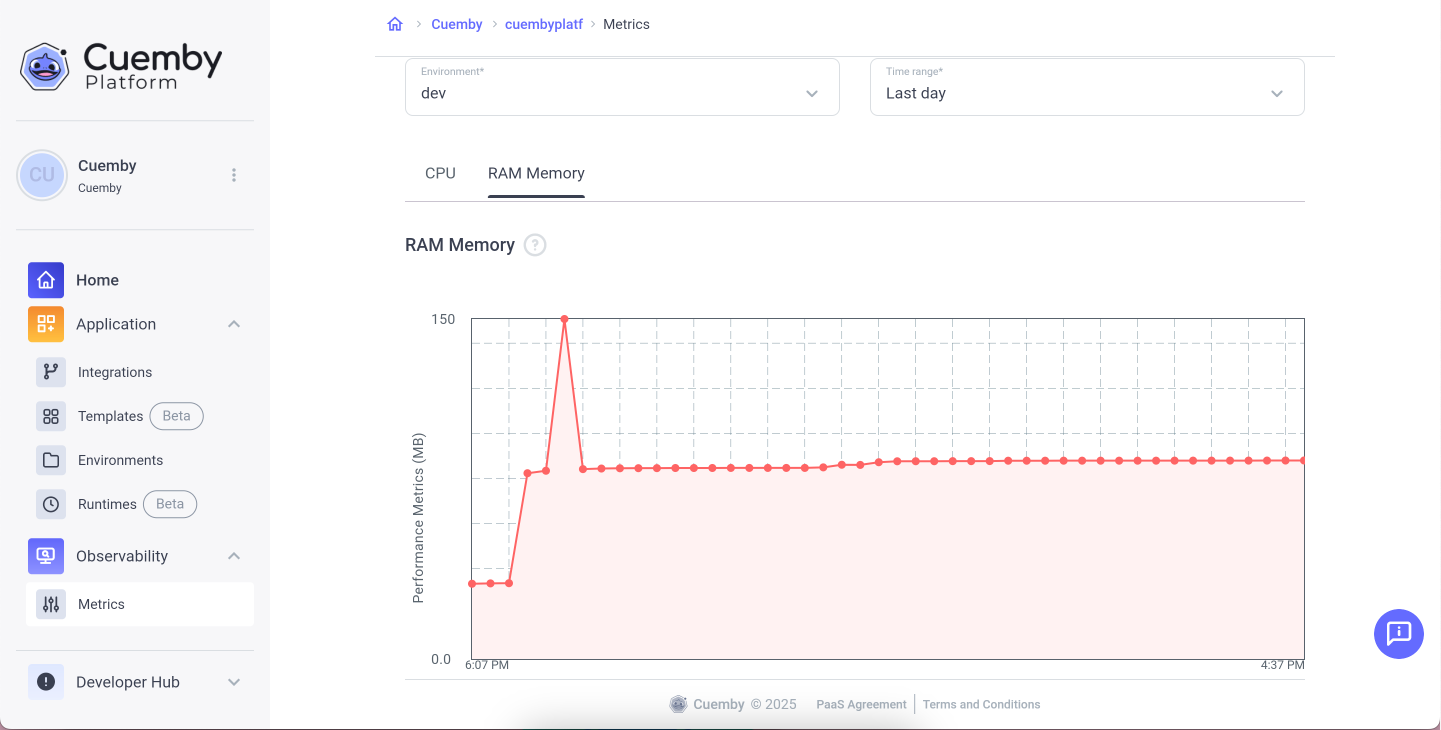Select the RAM Memory tab

coord(536,172)
